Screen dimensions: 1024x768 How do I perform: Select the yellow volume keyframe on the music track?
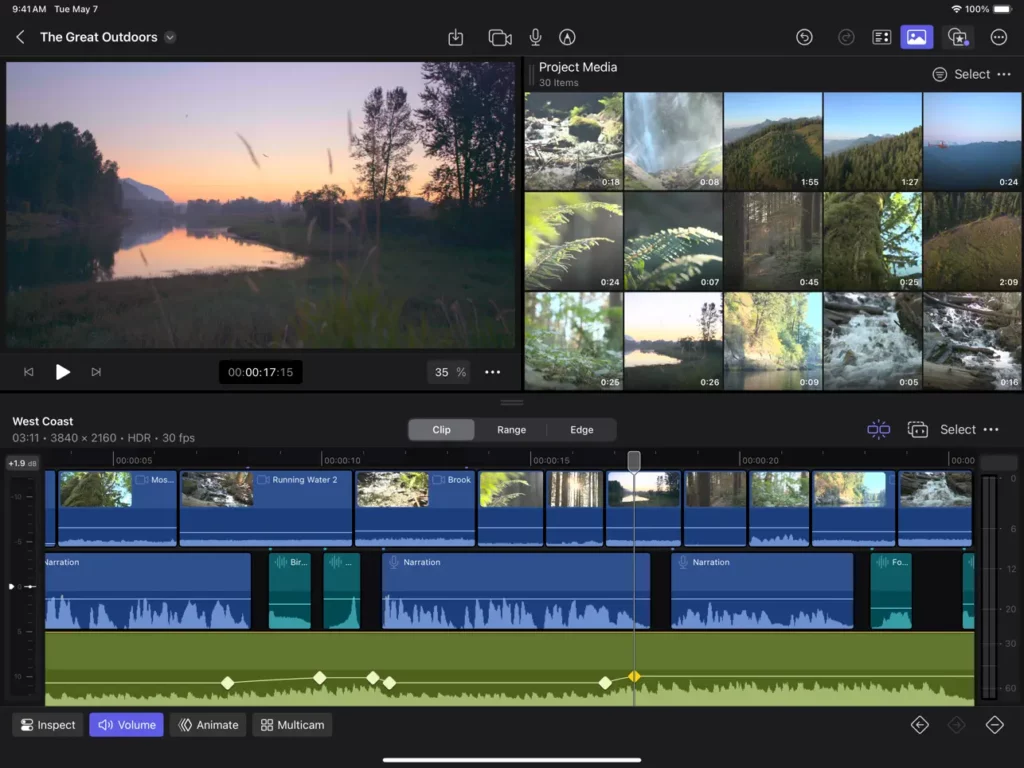635,676
